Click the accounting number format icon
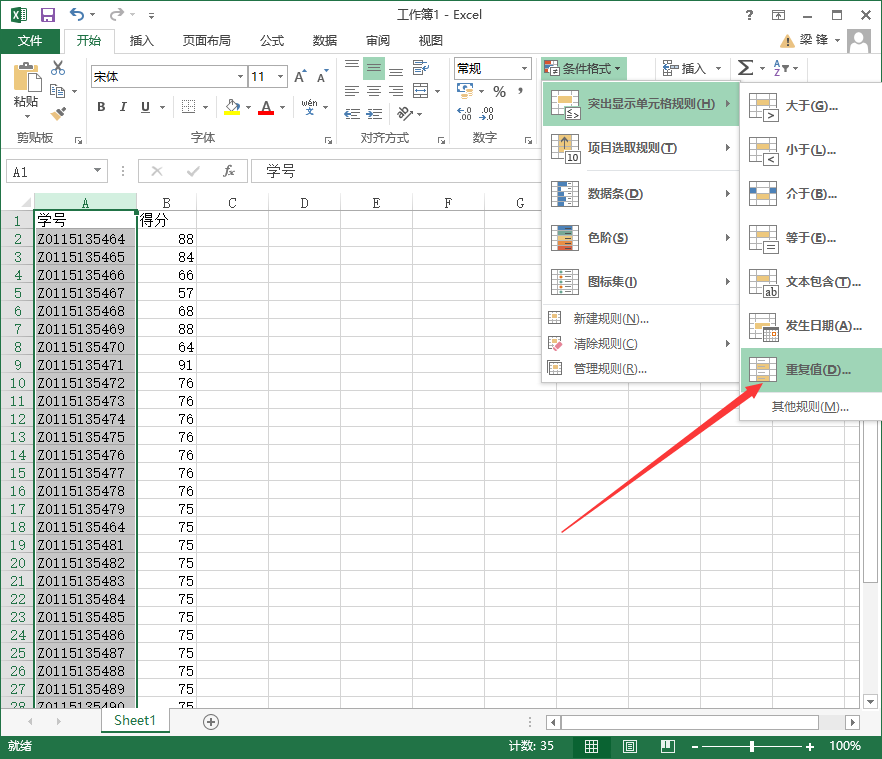The image size is (882, 759). [x=465, y=90]
